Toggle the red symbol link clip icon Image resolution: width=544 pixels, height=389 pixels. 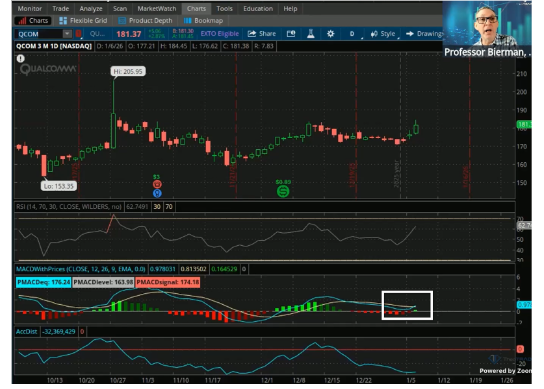tap(78, 34)
